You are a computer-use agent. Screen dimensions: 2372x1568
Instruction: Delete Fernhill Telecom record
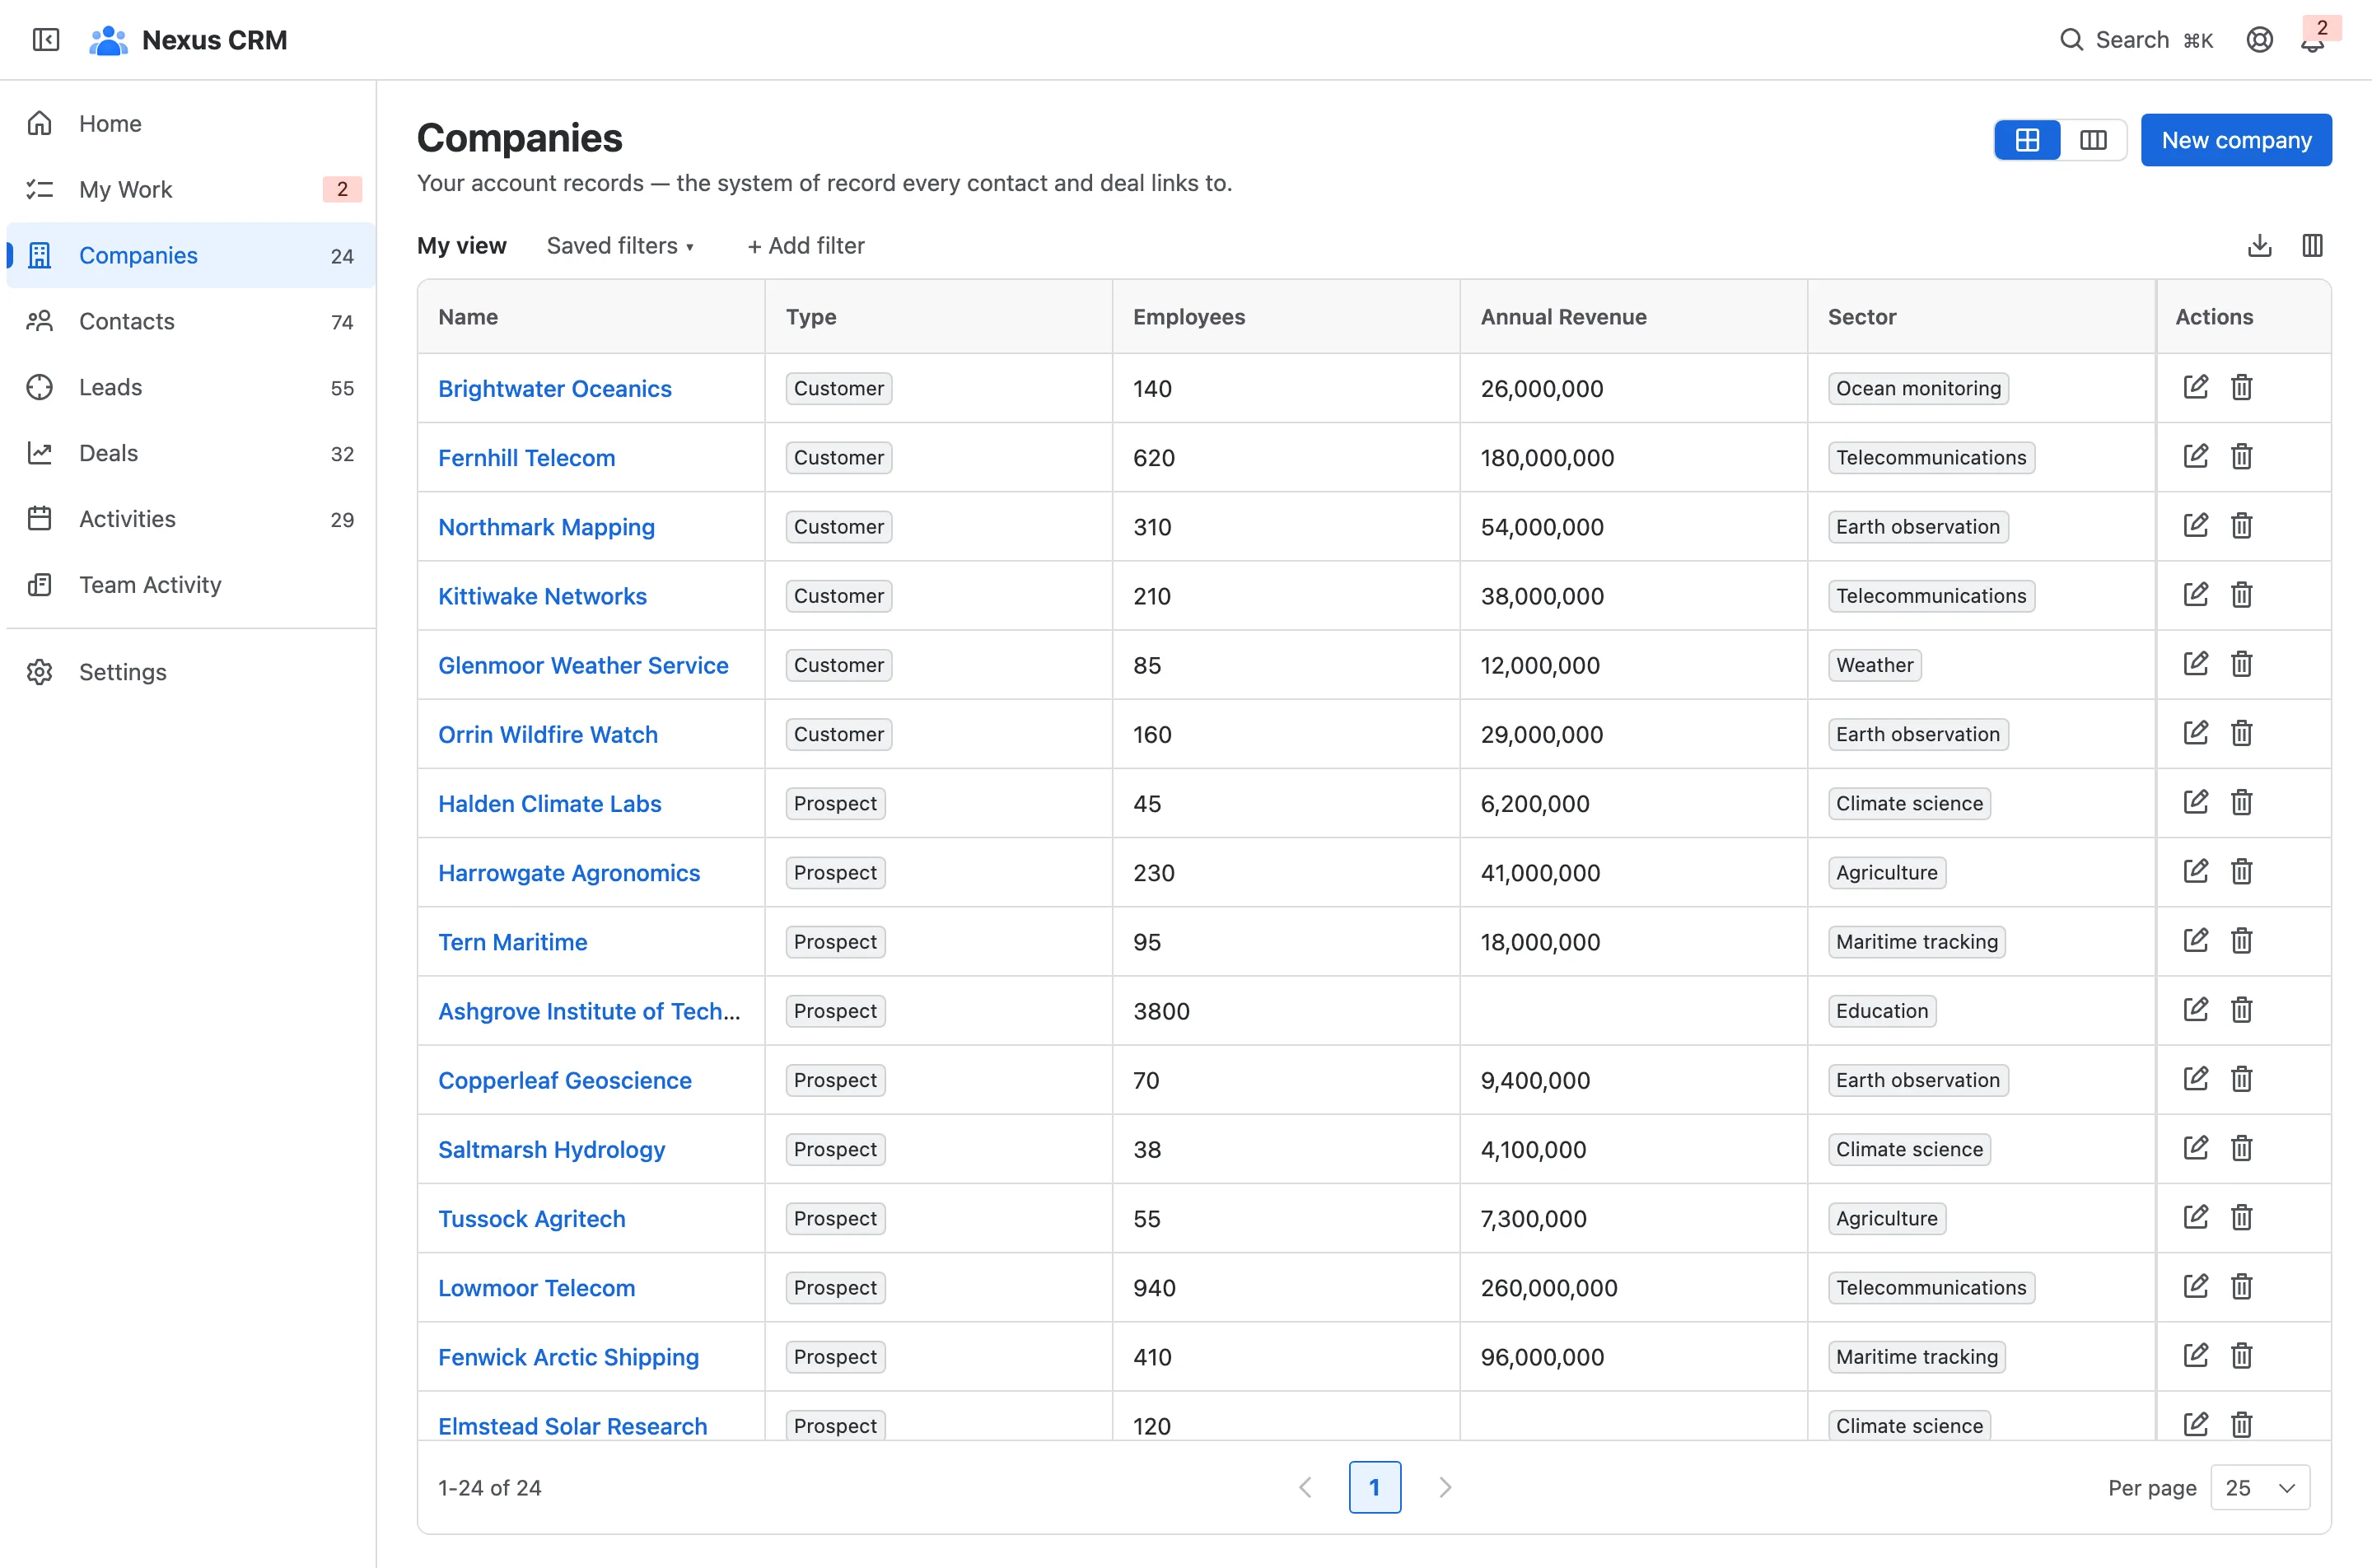[x=2241, y=457]
